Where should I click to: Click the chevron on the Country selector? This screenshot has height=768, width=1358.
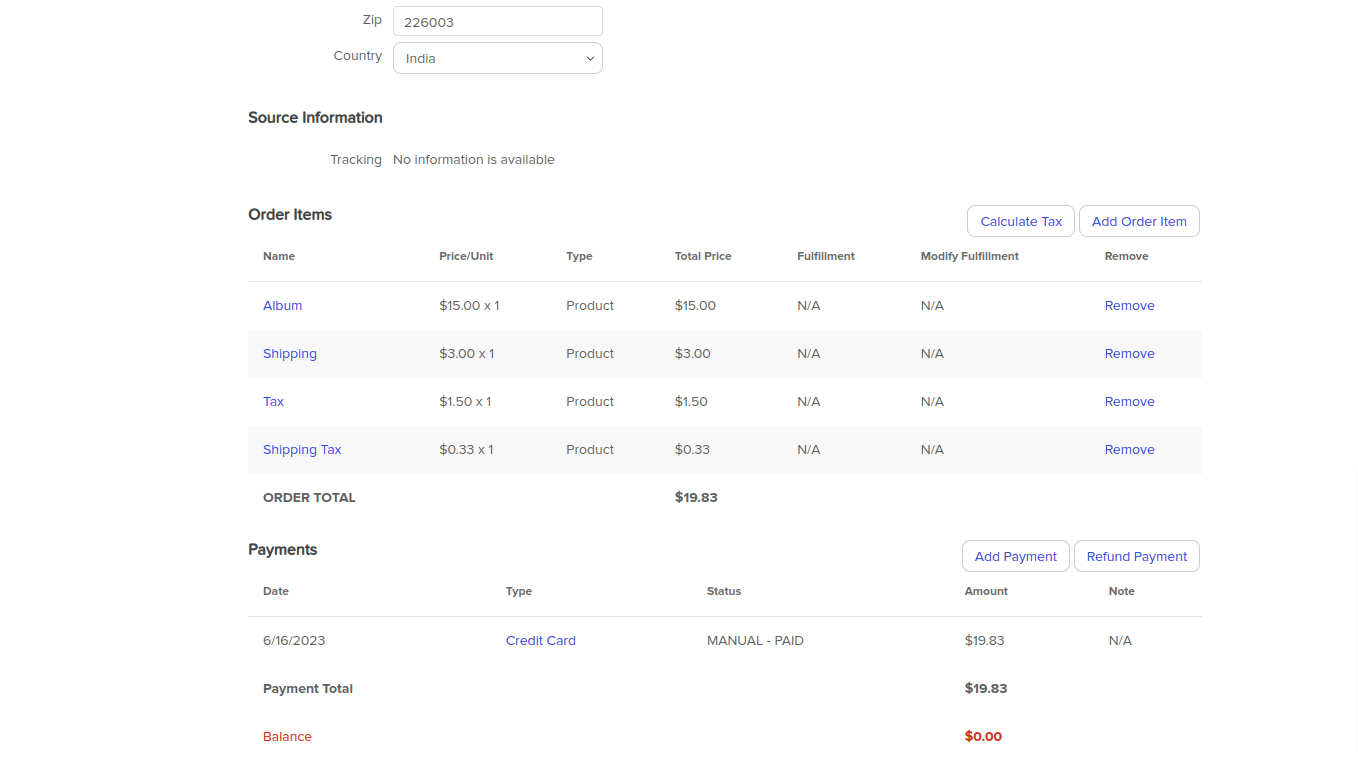[590, 58]
